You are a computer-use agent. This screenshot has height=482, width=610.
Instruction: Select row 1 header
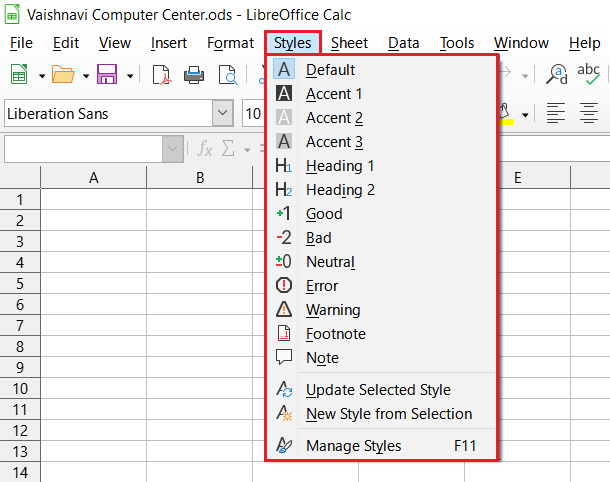[20, 200]
